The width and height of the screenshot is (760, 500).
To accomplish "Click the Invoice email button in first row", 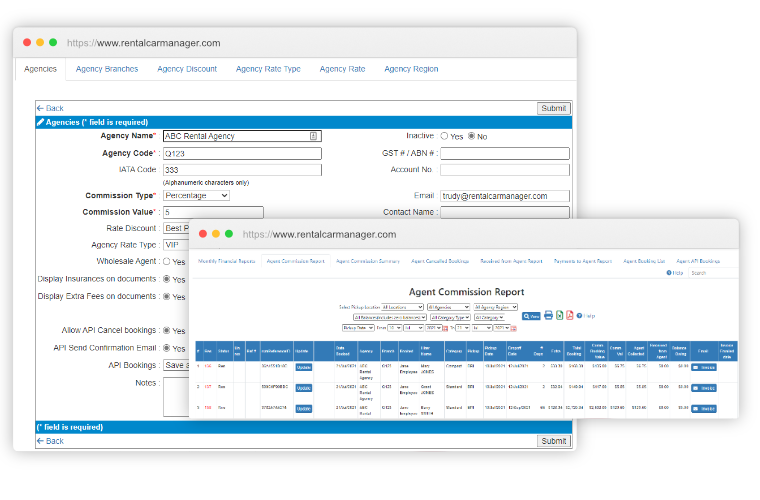I will pos(704,367).
